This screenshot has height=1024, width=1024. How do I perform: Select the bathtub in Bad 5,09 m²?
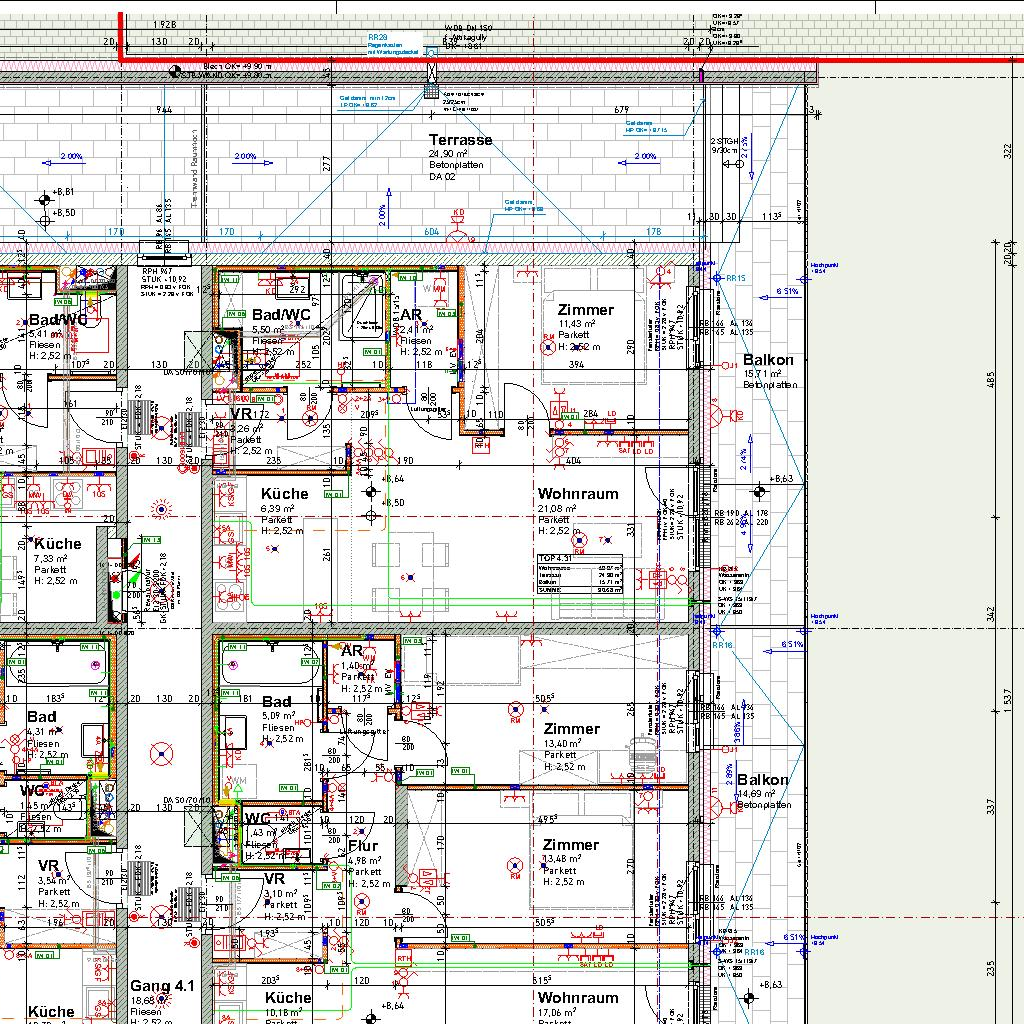[267, 665]
